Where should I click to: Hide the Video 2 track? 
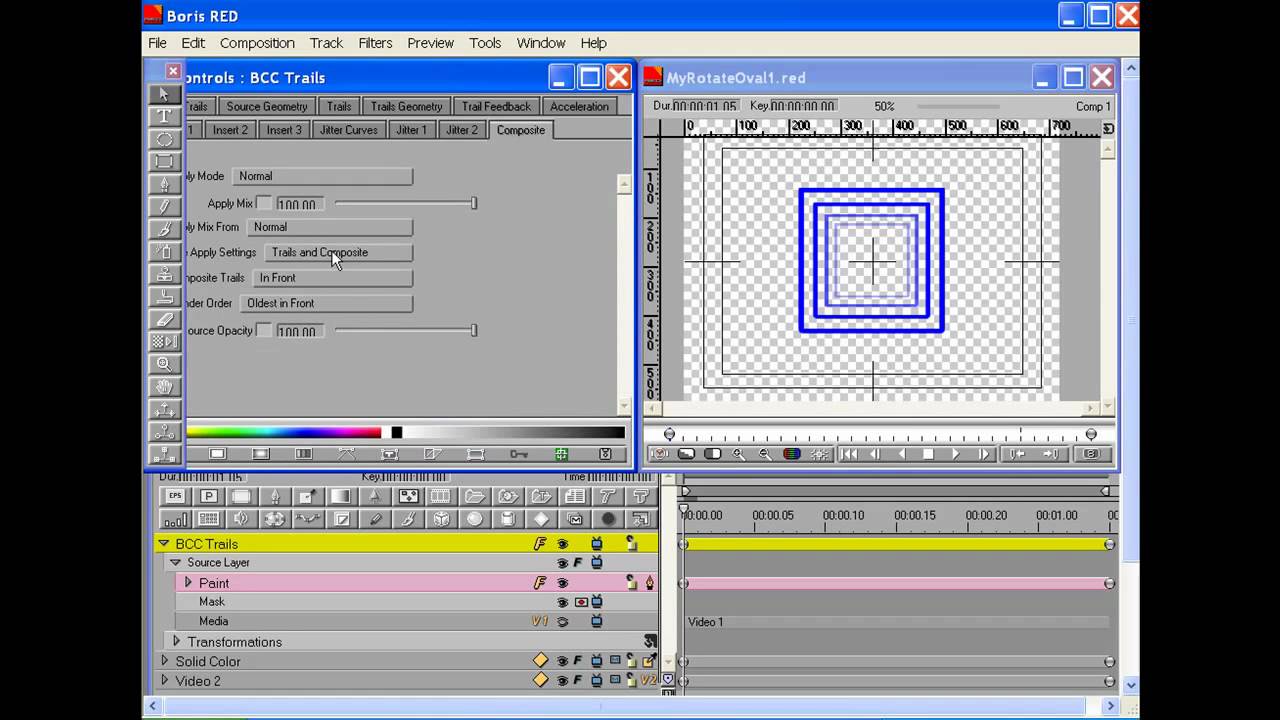point(562,681)
